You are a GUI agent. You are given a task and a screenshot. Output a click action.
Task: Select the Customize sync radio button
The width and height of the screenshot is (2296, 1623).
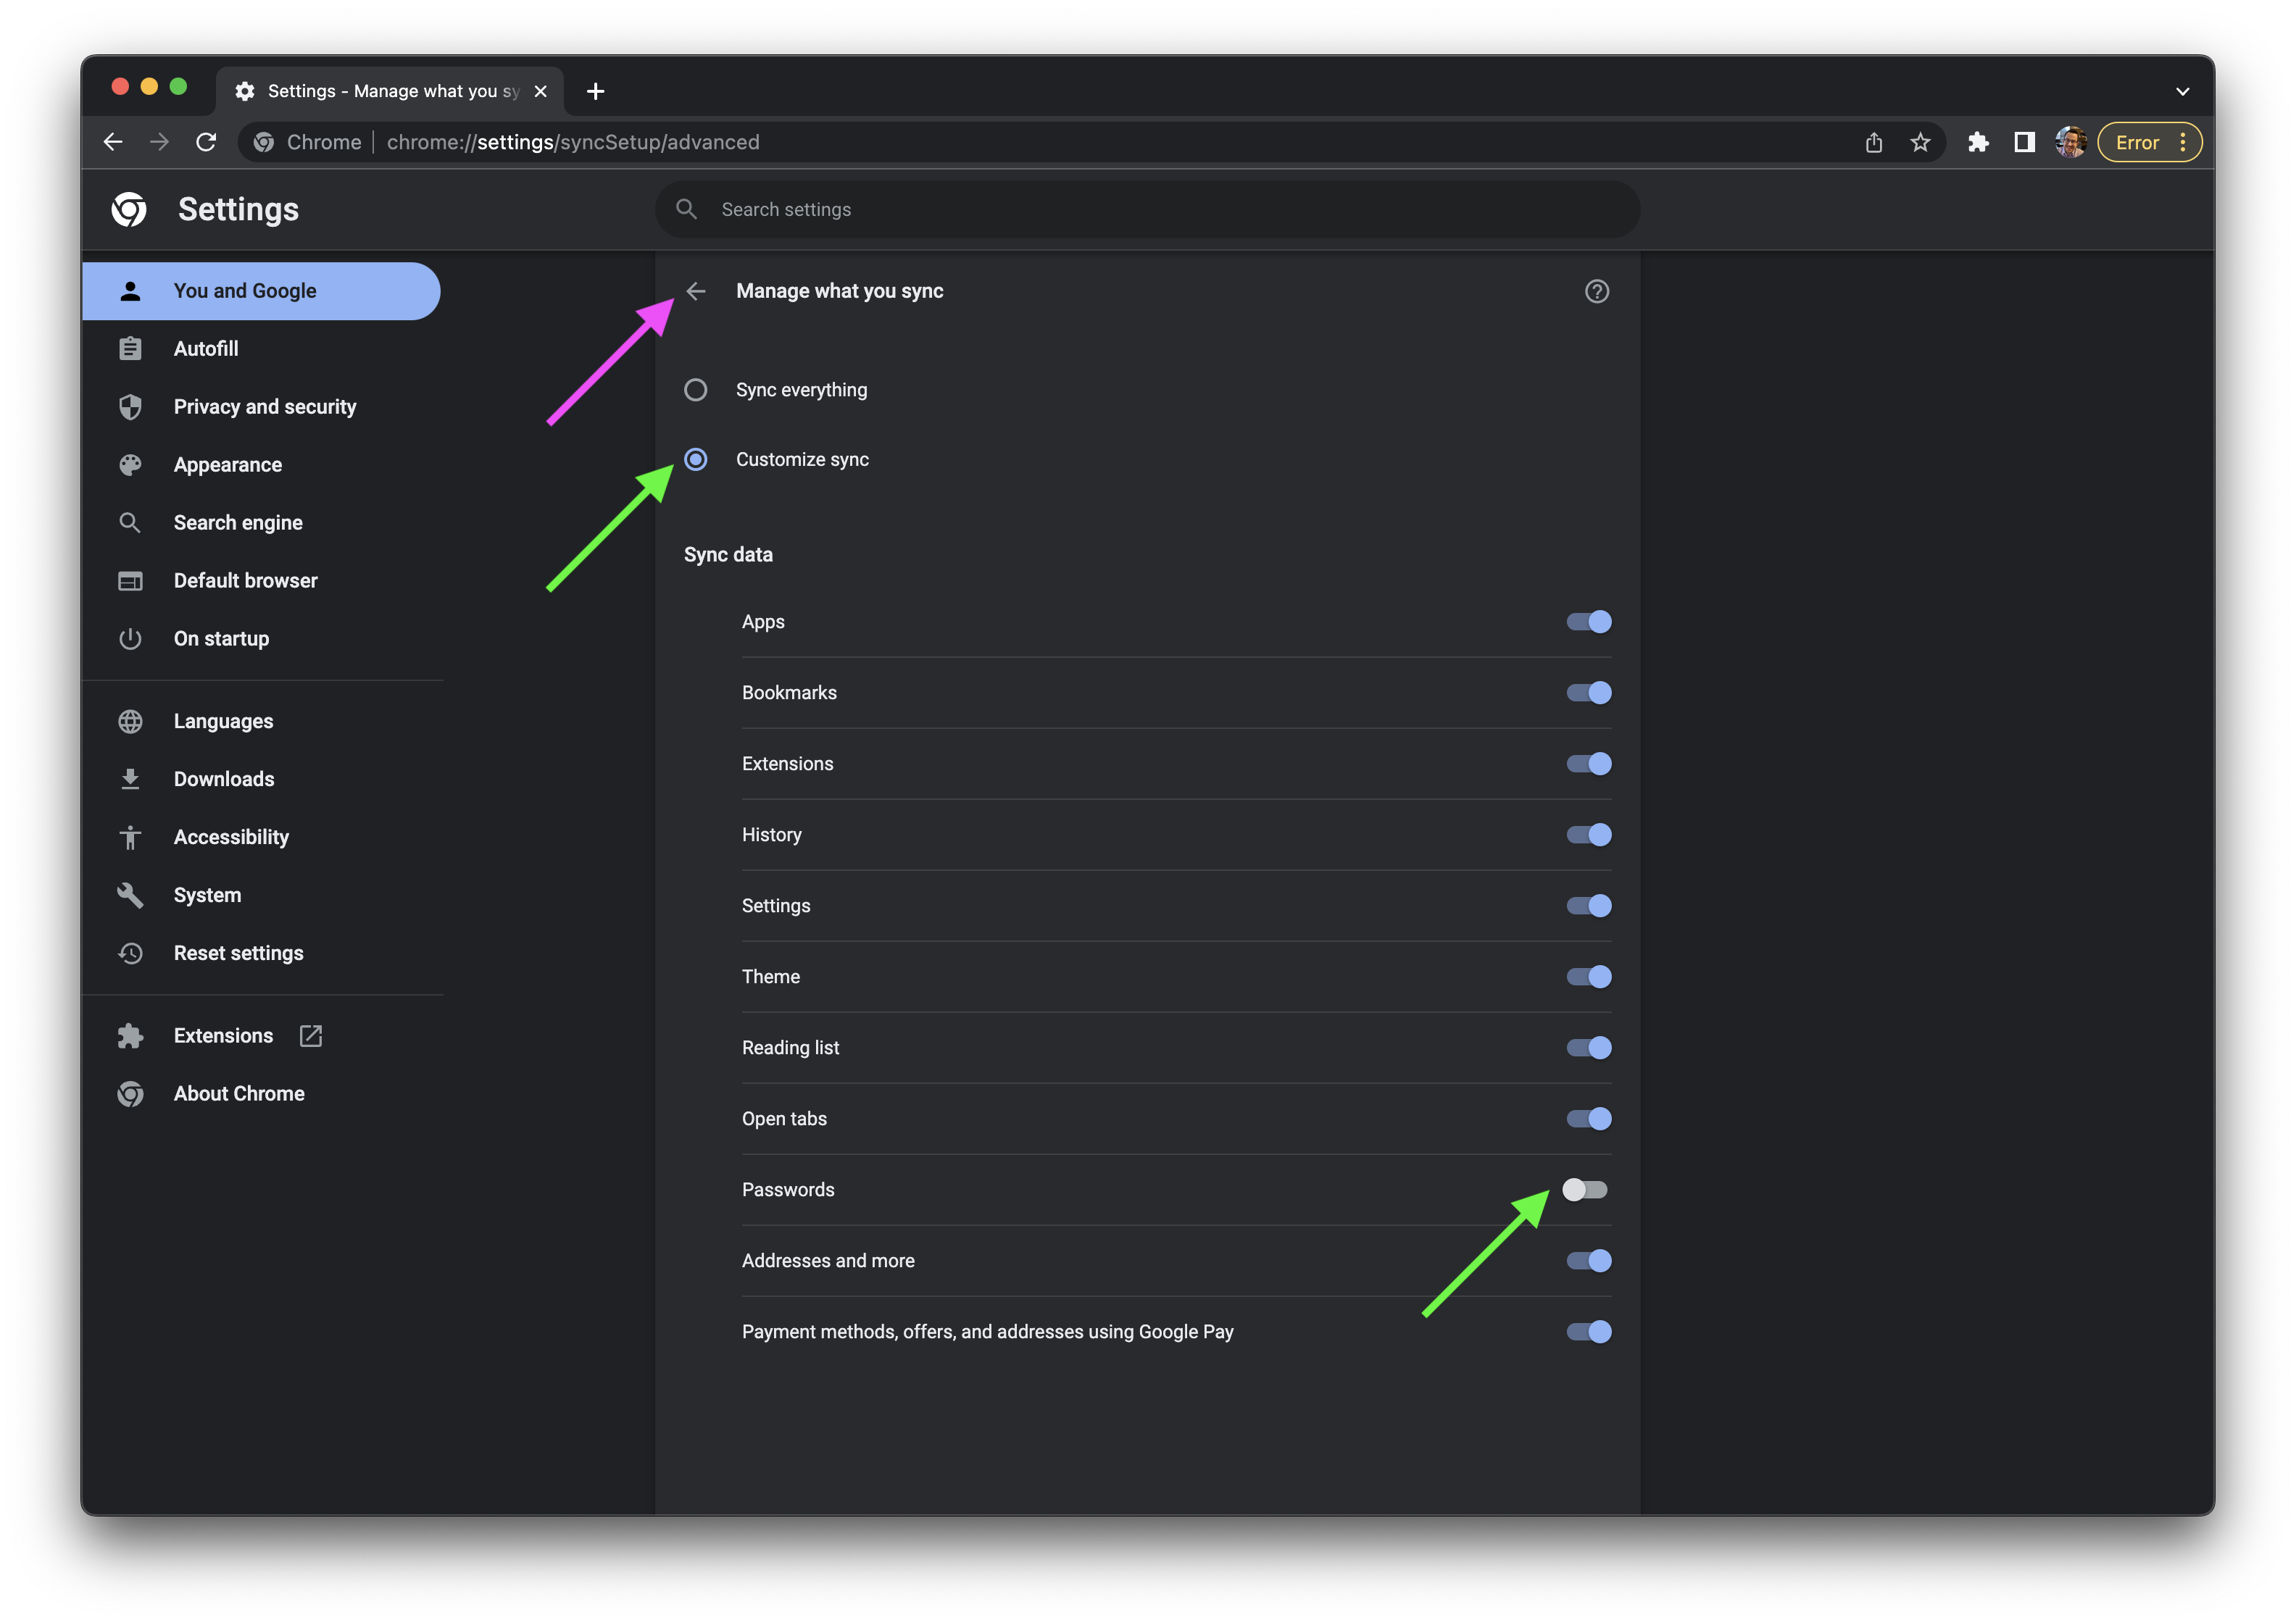tap(695, 459)
